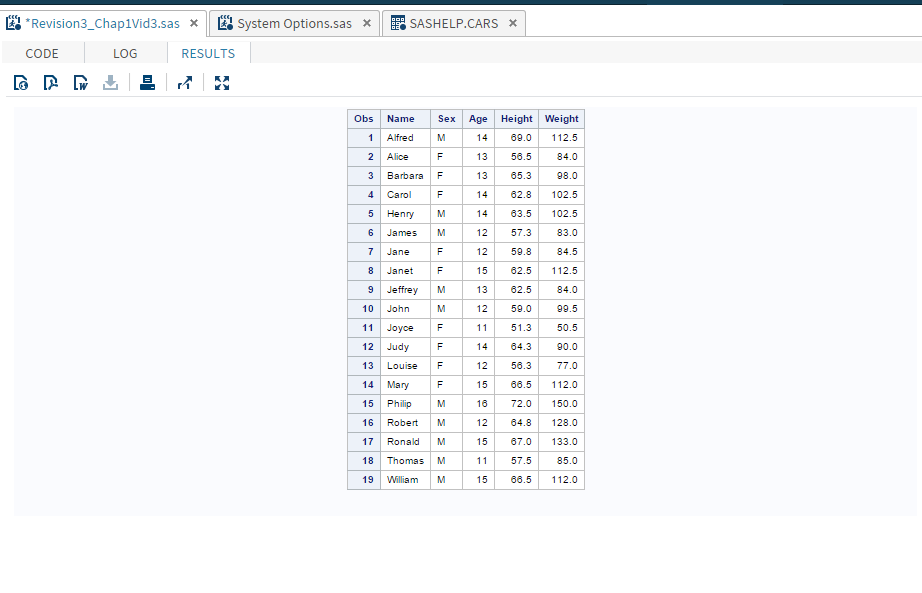Image resolution: width=922 pixels, height=593 pixels.
Task: Open results in new browser tab icon
Action: [185, 83]
